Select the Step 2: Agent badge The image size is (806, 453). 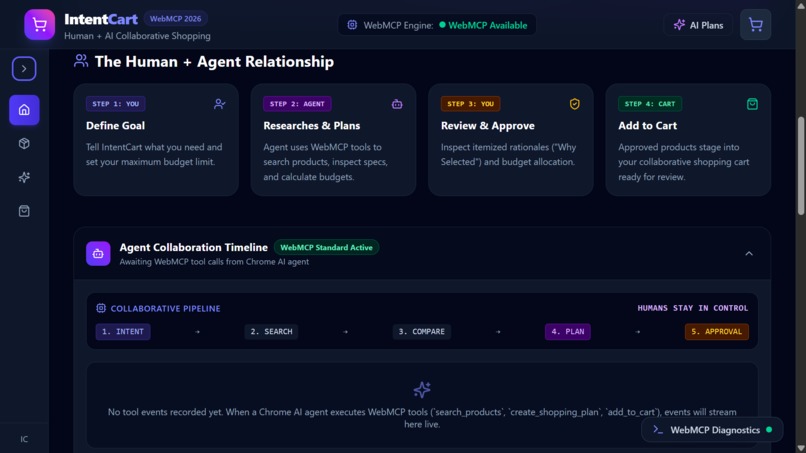click(x=297, y=104)
